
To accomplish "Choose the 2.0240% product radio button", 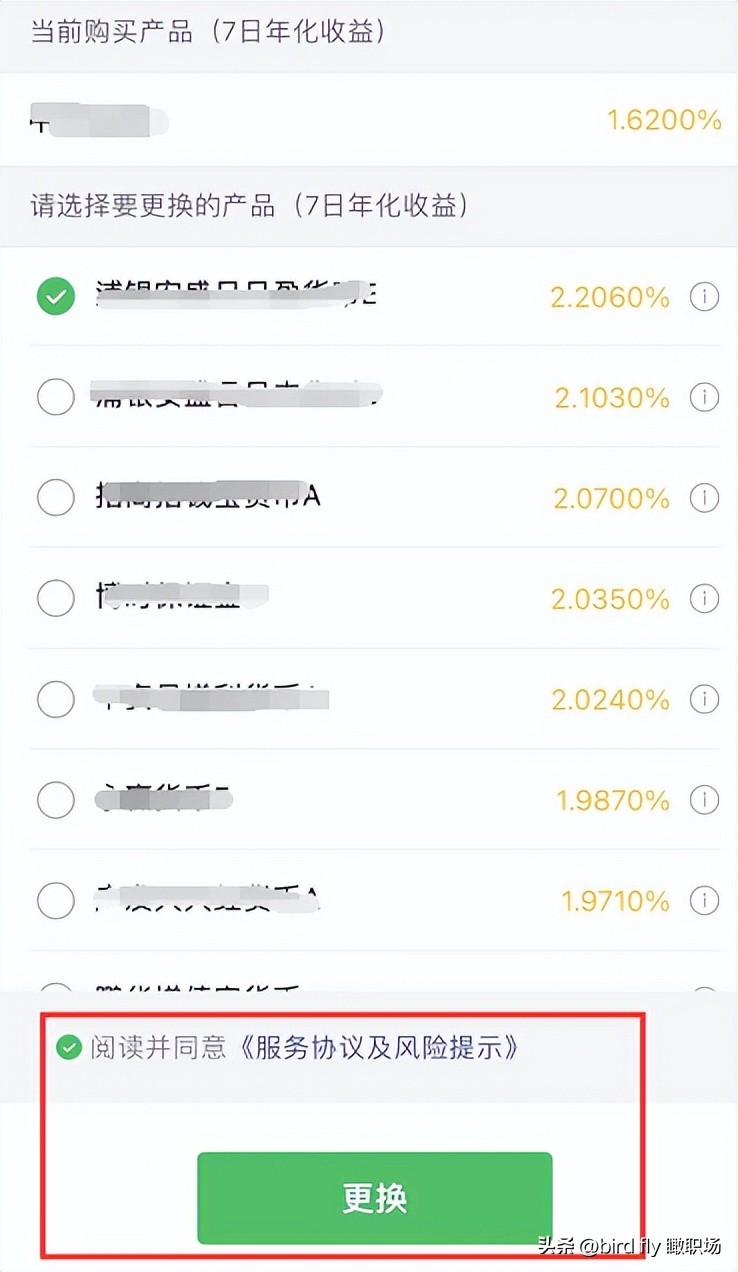I will [56, 699].
